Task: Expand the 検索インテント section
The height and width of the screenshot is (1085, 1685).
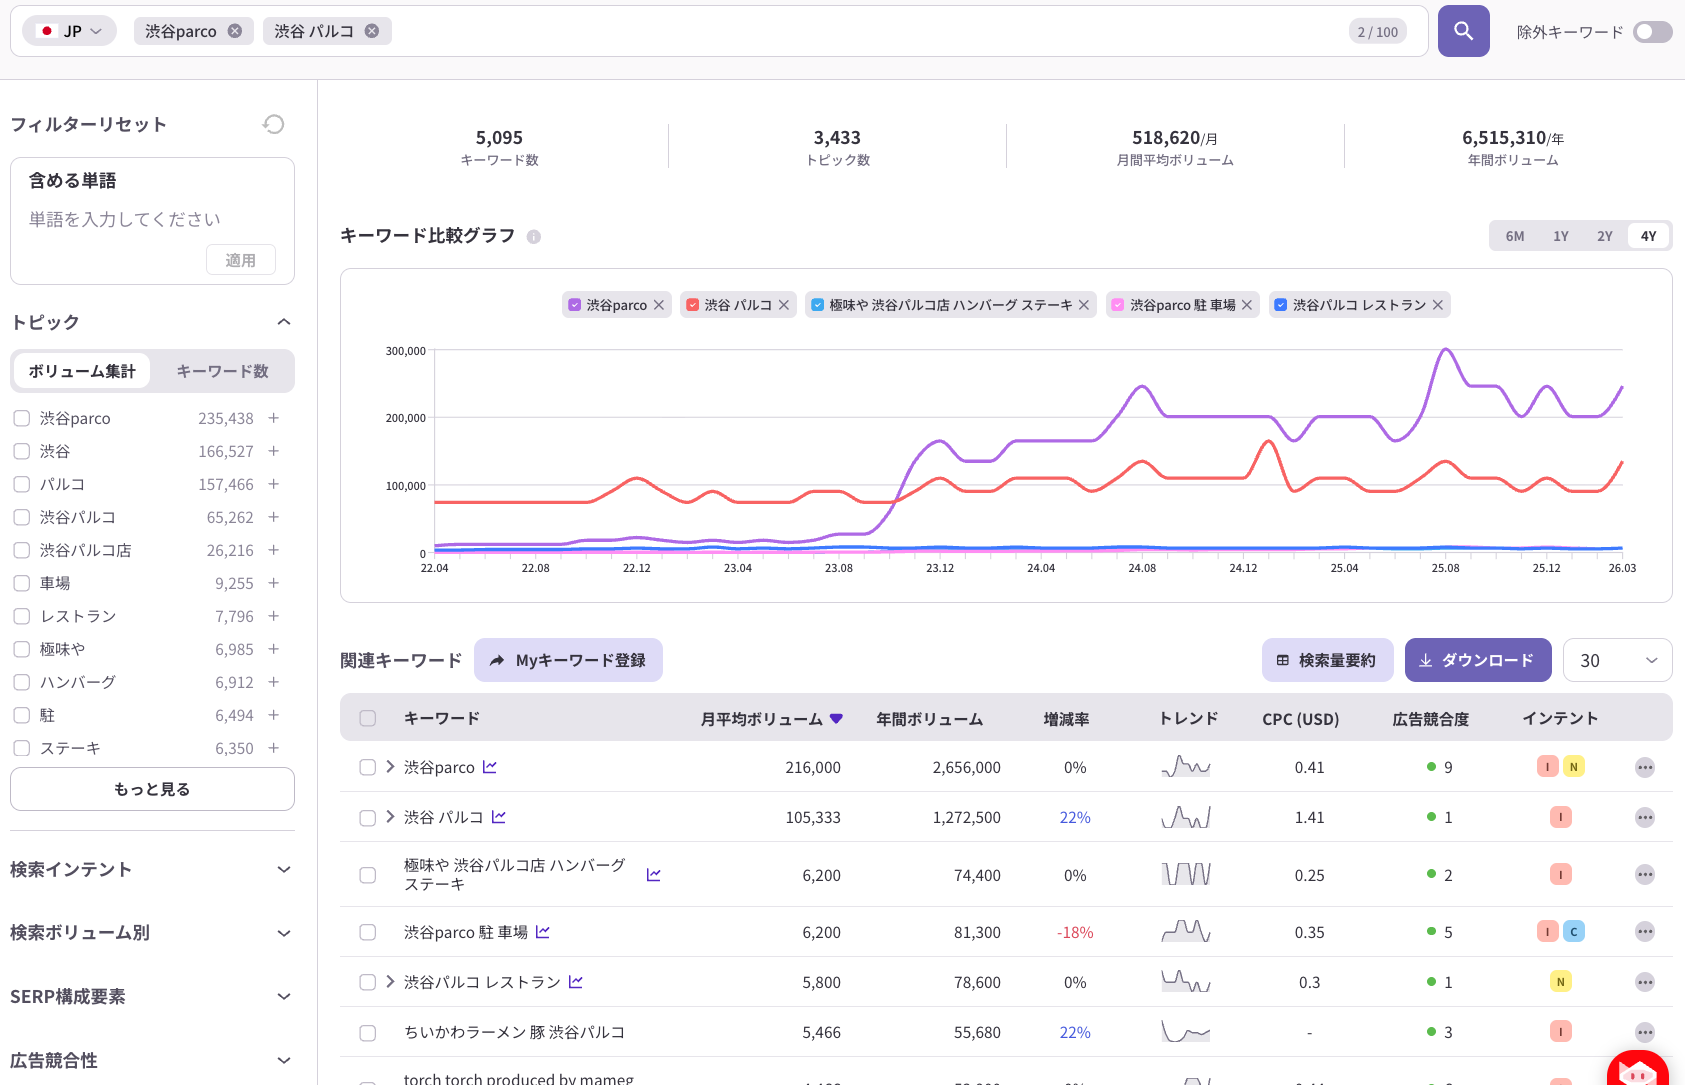Action: tap(284, 870)
